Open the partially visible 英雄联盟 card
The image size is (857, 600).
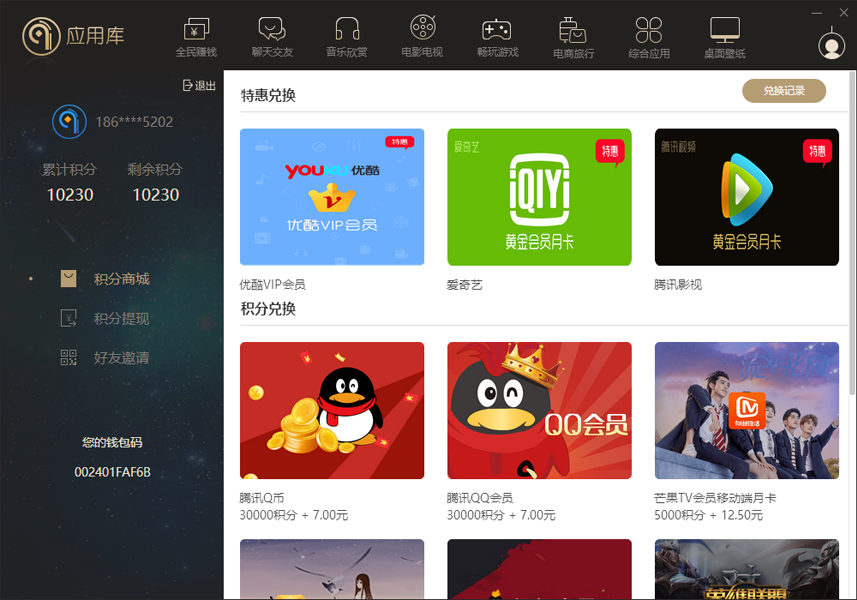(747, 569)
